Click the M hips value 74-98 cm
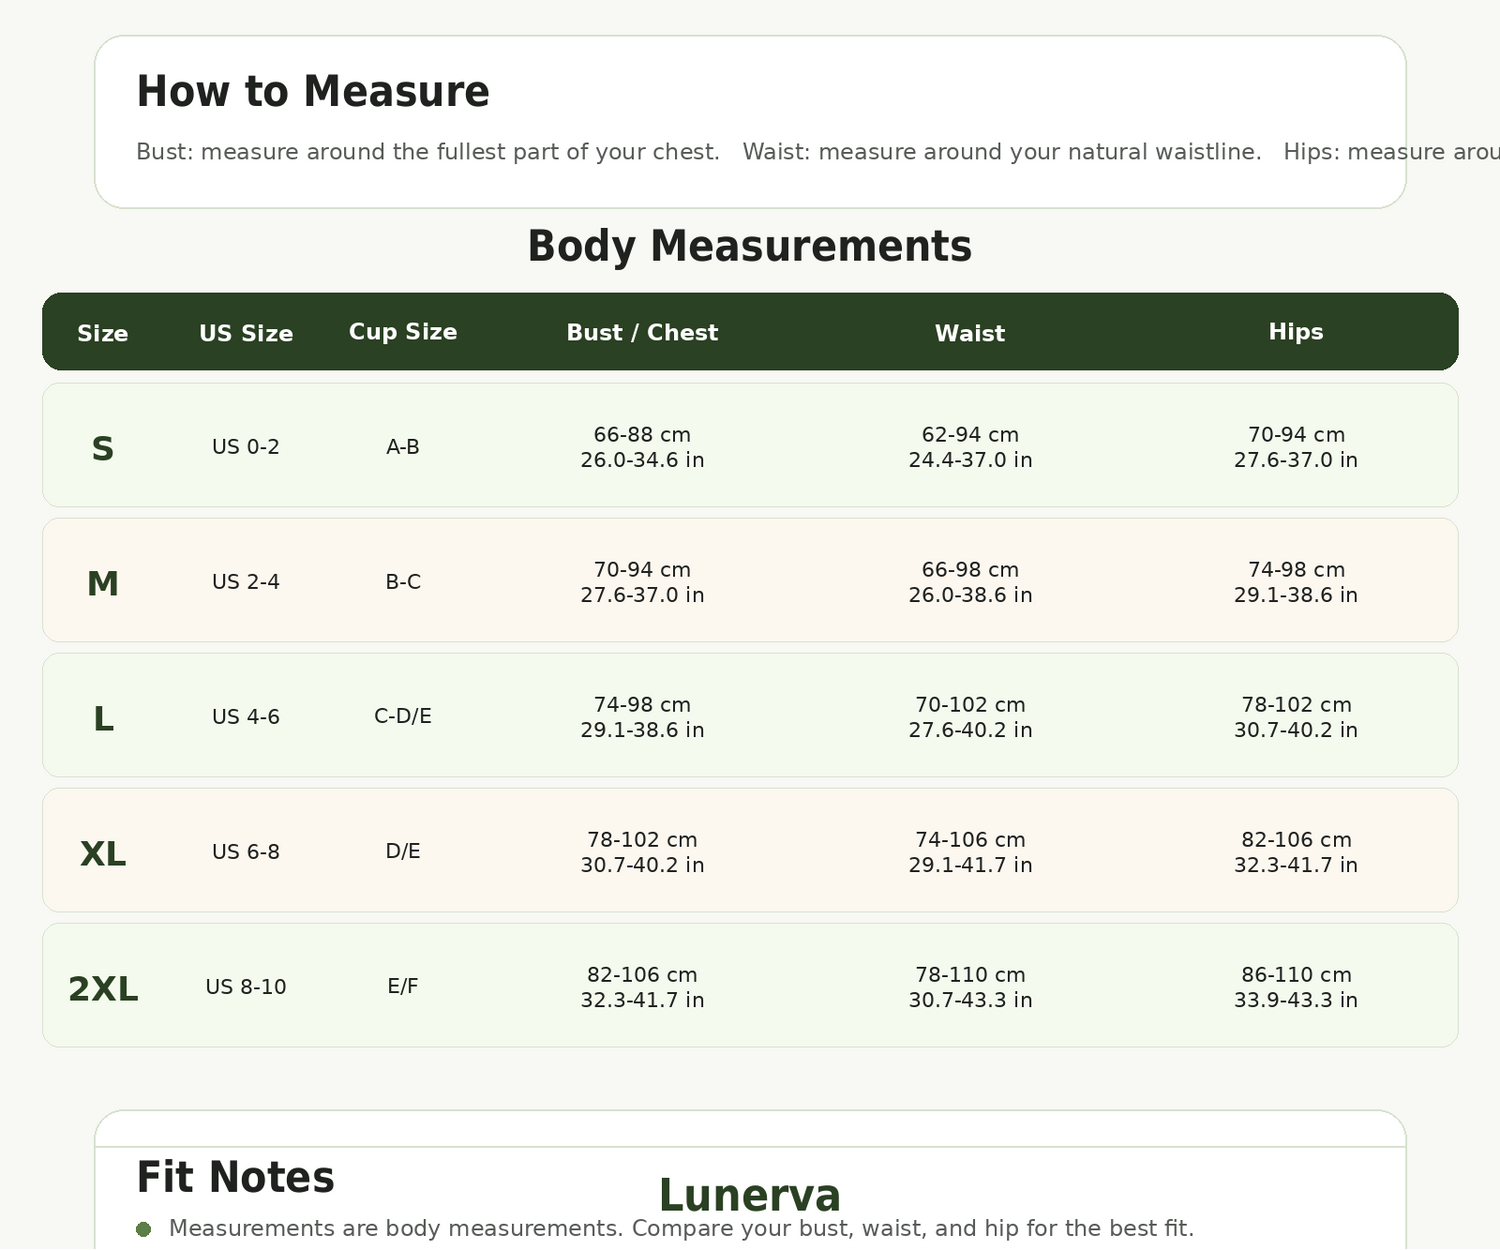This screenshot has width=1500, height=1250. tap(1296, 570)
